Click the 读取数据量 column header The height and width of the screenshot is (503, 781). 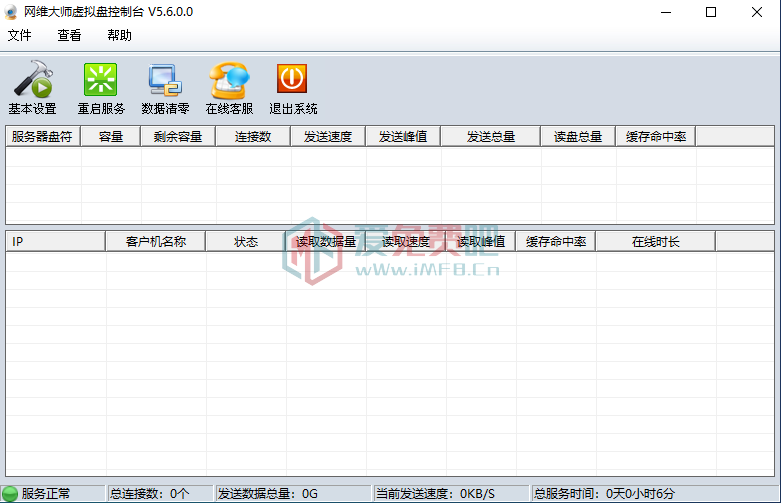coord(326,242)
